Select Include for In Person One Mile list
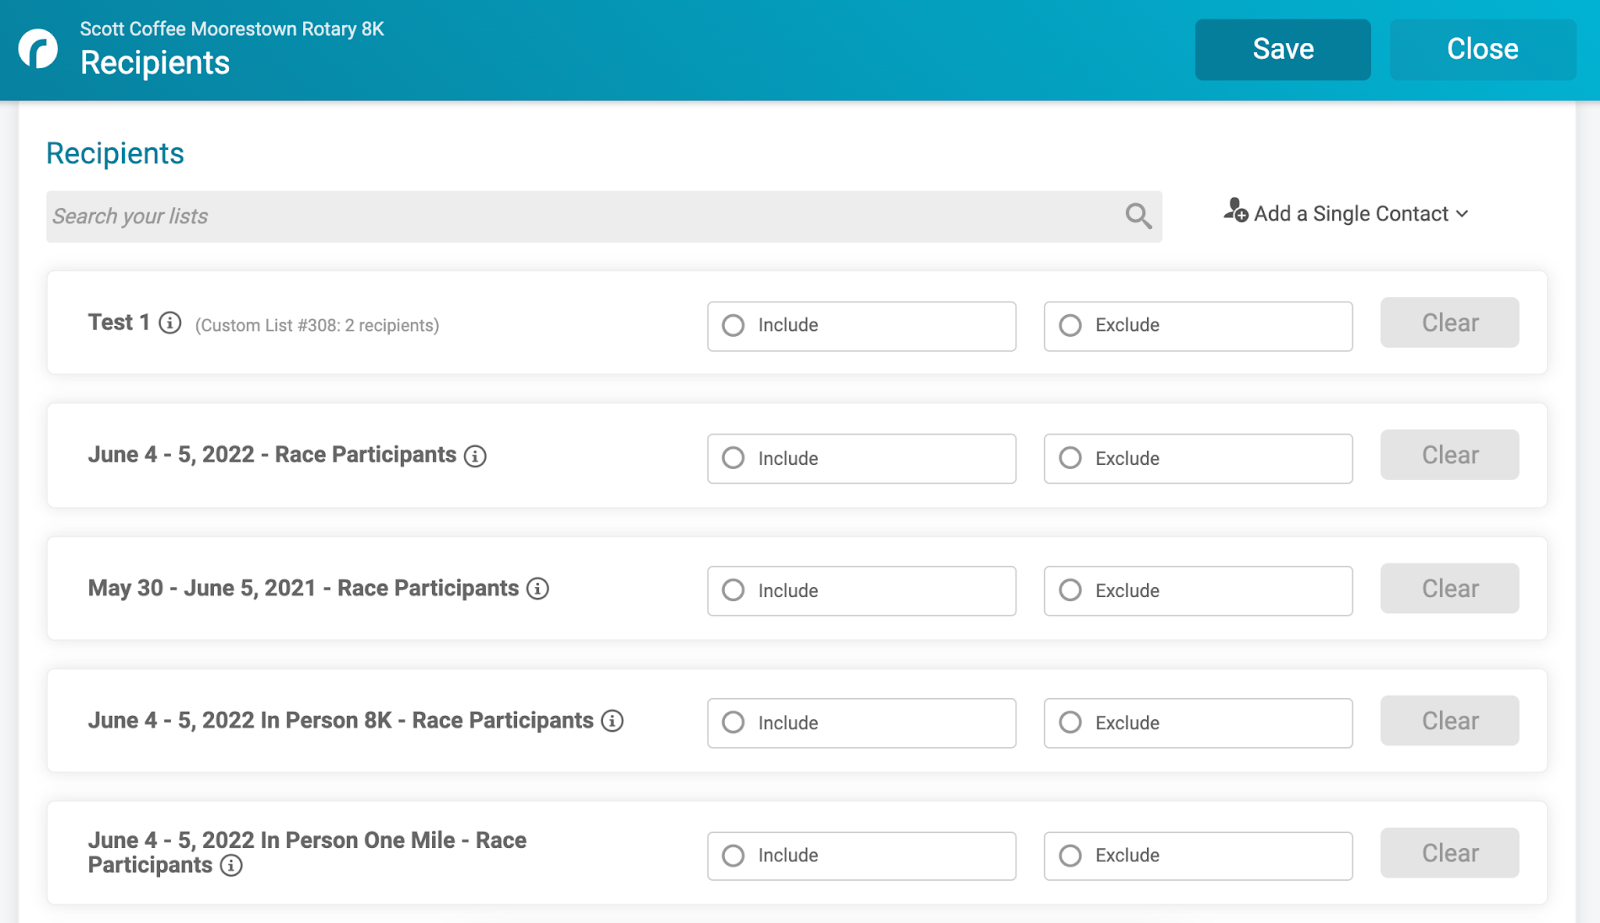Viewport: 1600px width, 923px height. pos(862,856)
